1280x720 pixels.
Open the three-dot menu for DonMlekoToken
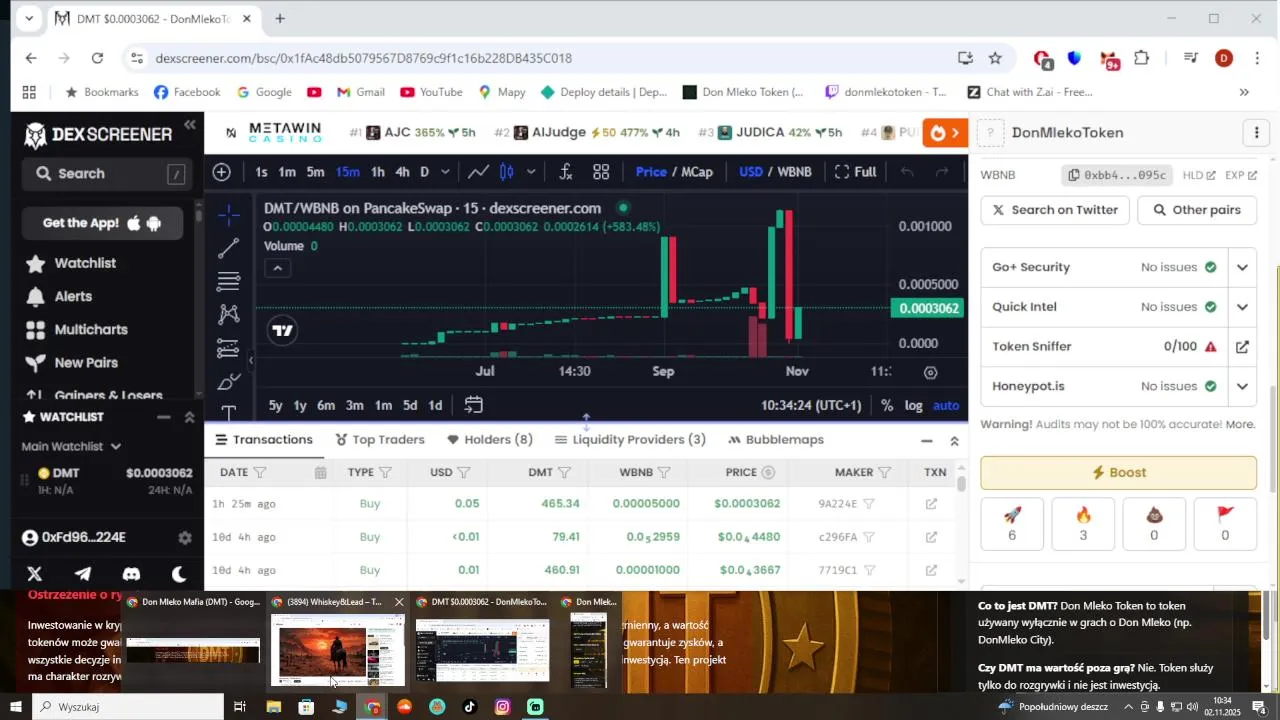point(1256,133)
